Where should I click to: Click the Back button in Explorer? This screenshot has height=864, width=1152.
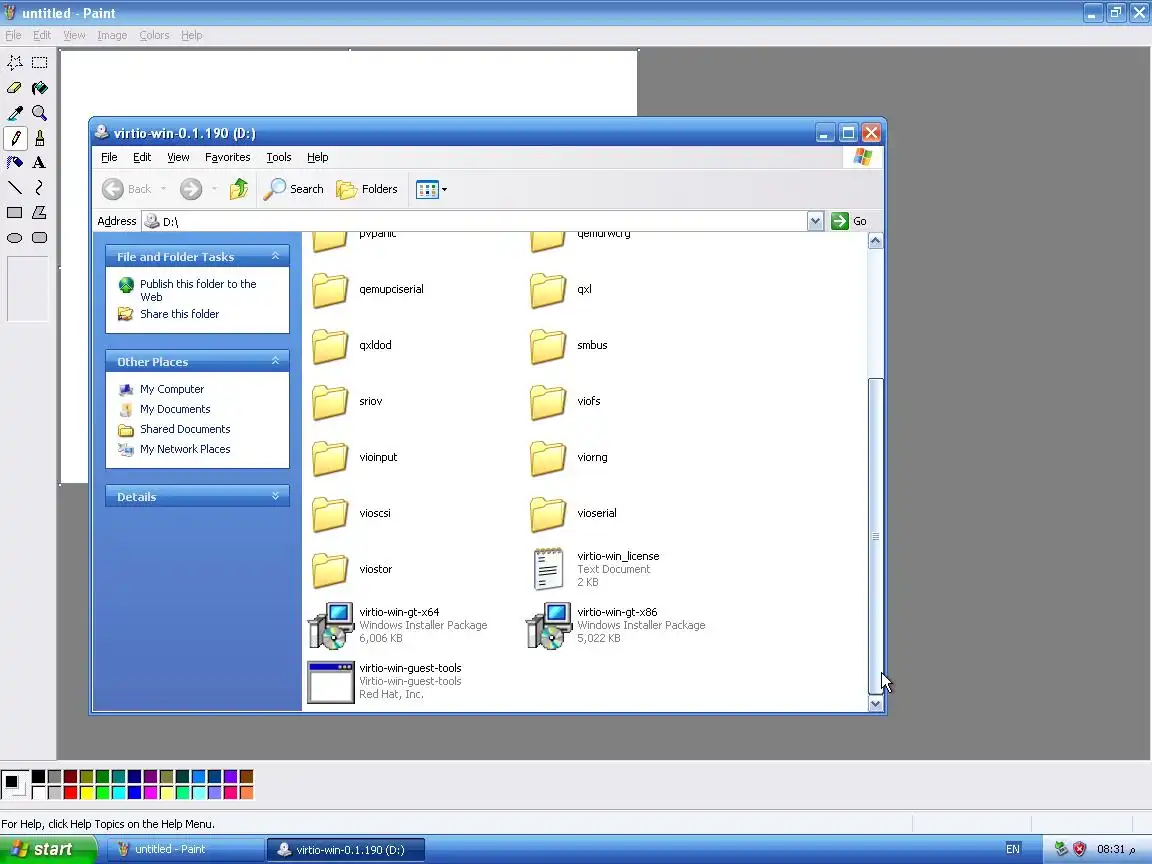(126, 189)
